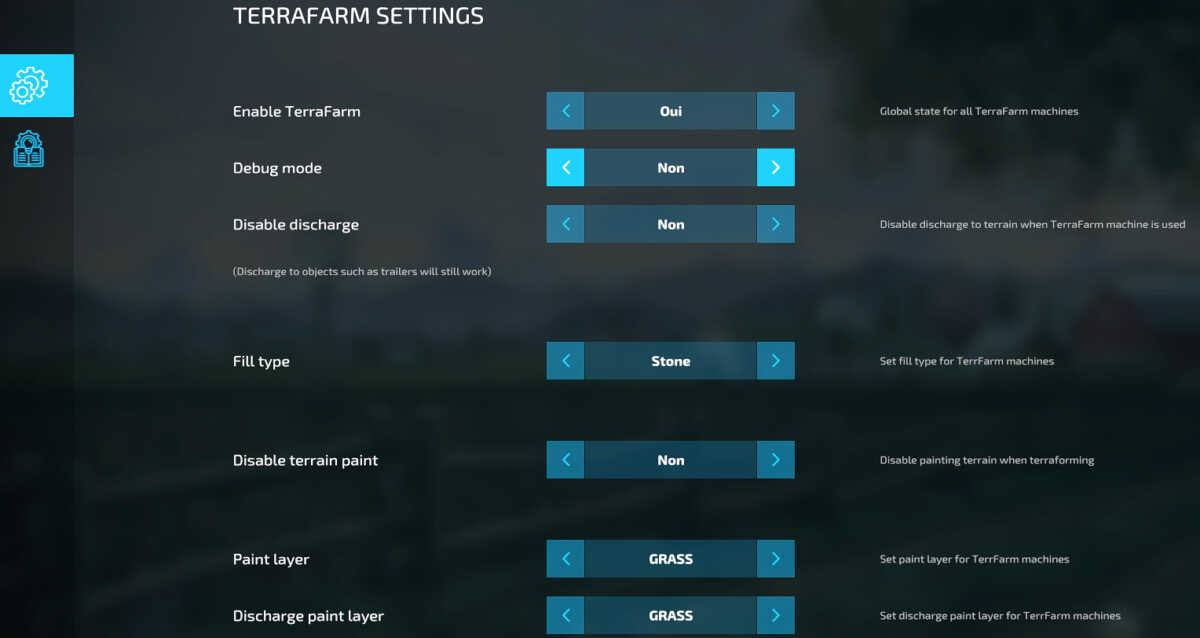1200x638 pixels.
Task: Click the GRASS value for Paint layer
Action: coord(670,559)
